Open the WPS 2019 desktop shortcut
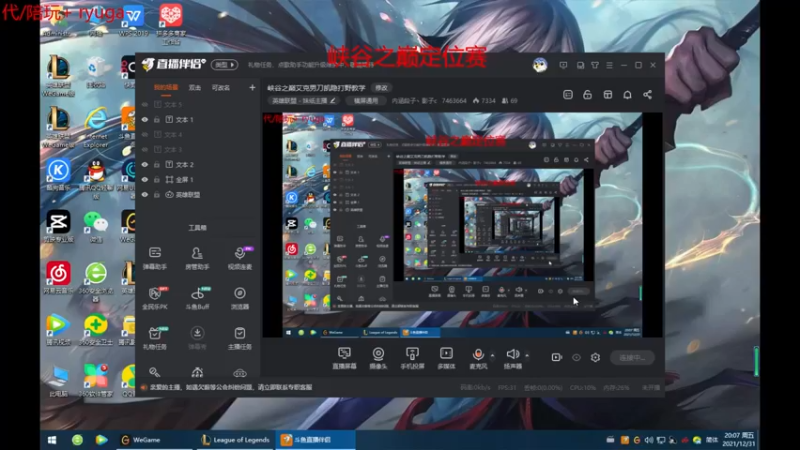The image size is (800, 450). click(133, 20)
